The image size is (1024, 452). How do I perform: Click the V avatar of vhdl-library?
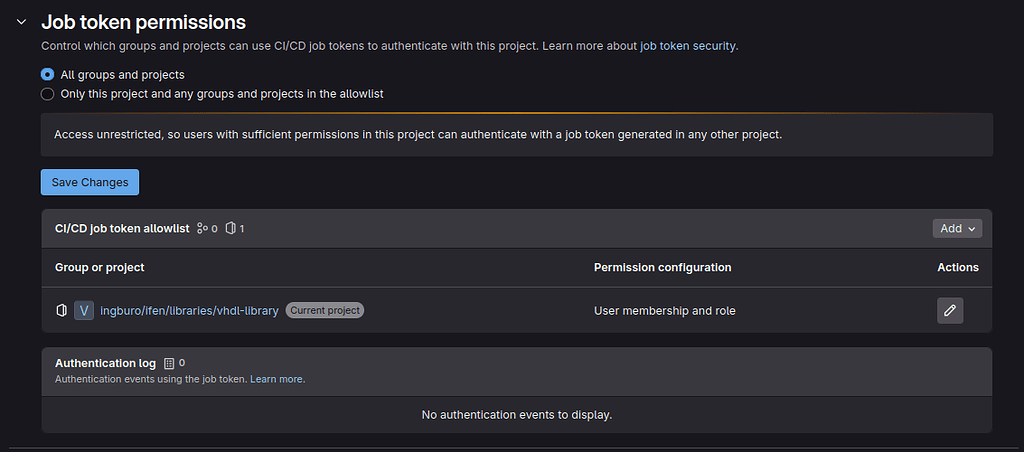[x=84, y=311]
